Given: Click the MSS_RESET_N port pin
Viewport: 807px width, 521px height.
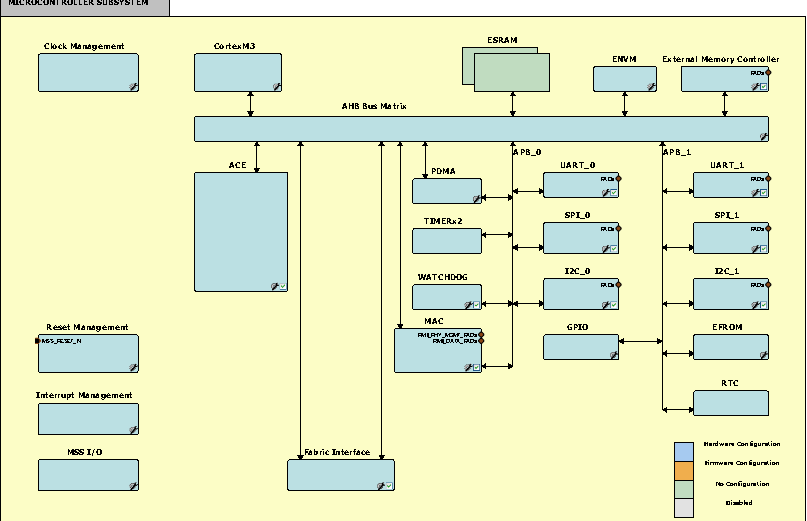Looking at the screenshot, I should tap(39, 341).
